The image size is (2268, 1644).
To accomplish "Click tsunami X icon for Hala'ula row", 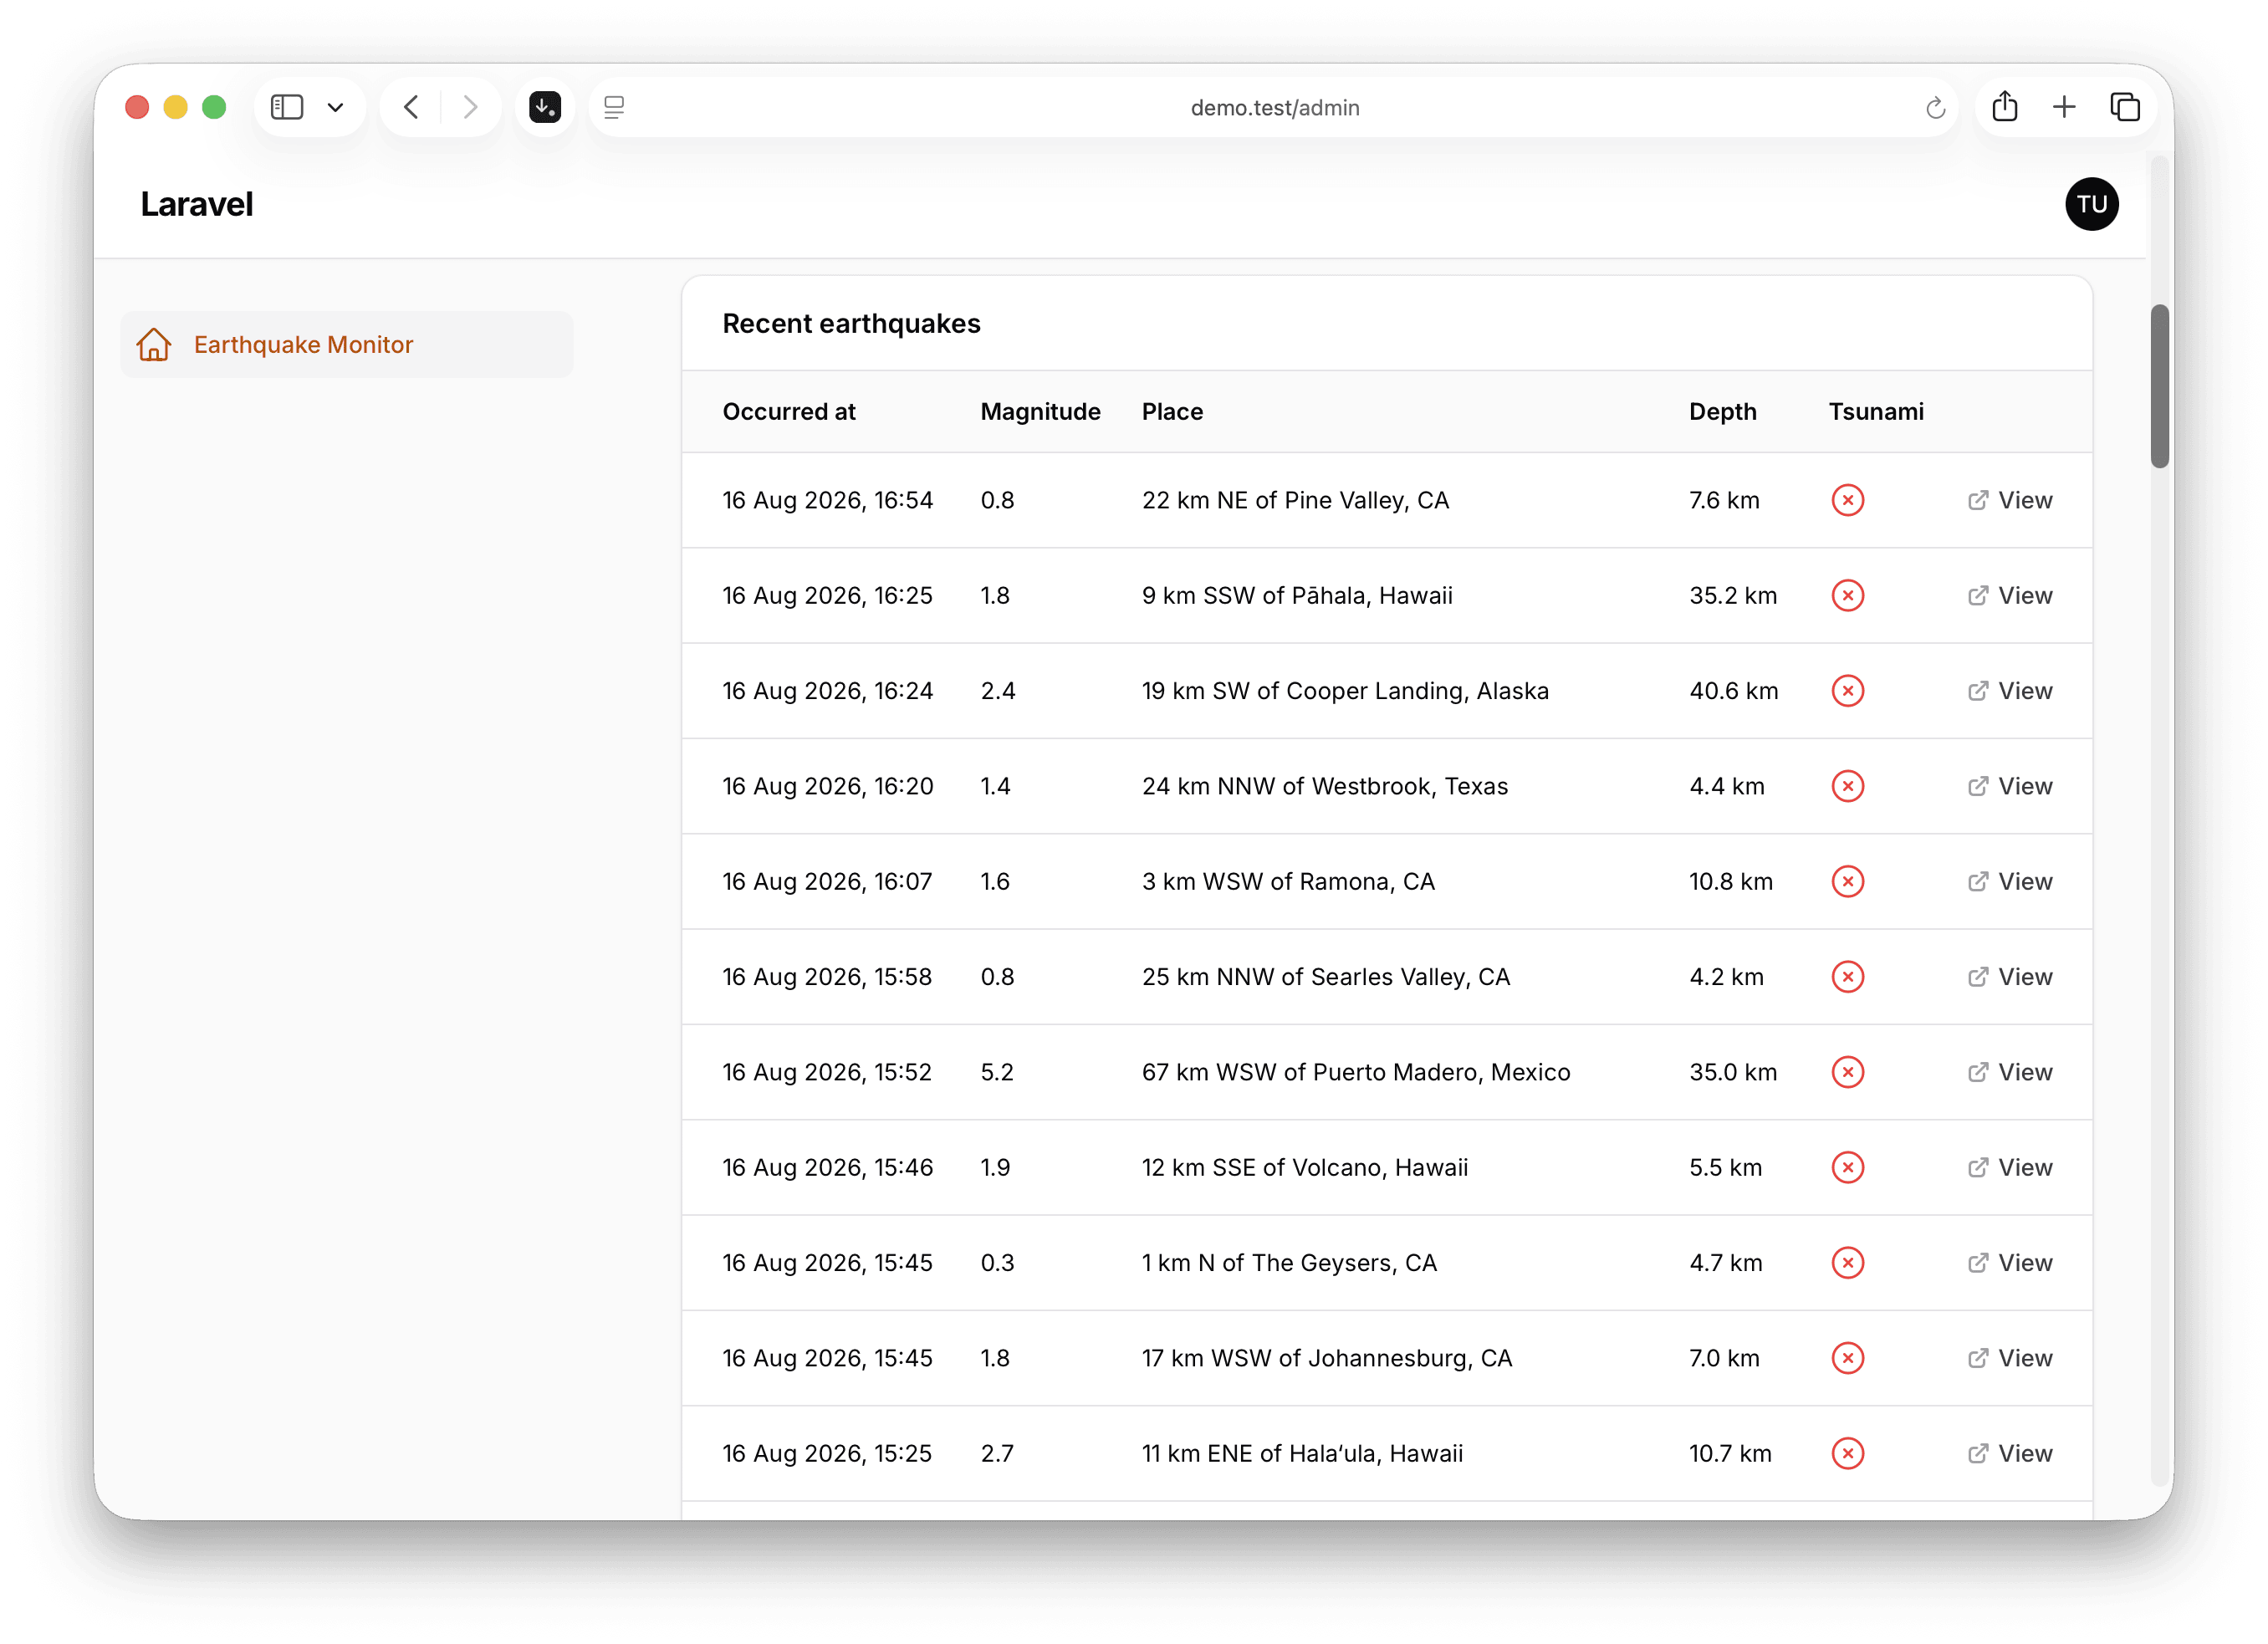I will click(1848, 1454).
